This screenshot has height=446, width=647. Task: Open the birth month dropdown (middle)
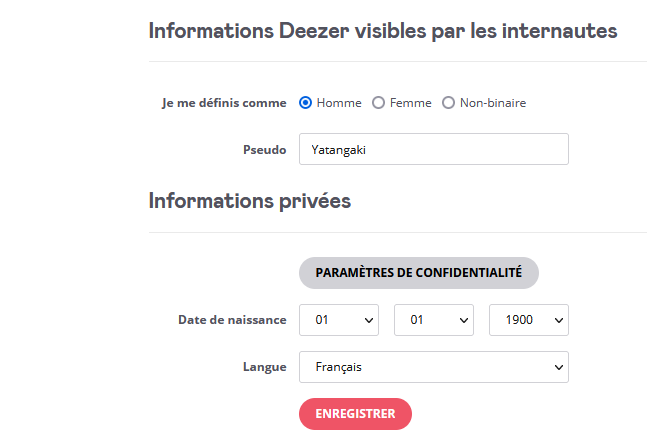(x=433, y=320)
